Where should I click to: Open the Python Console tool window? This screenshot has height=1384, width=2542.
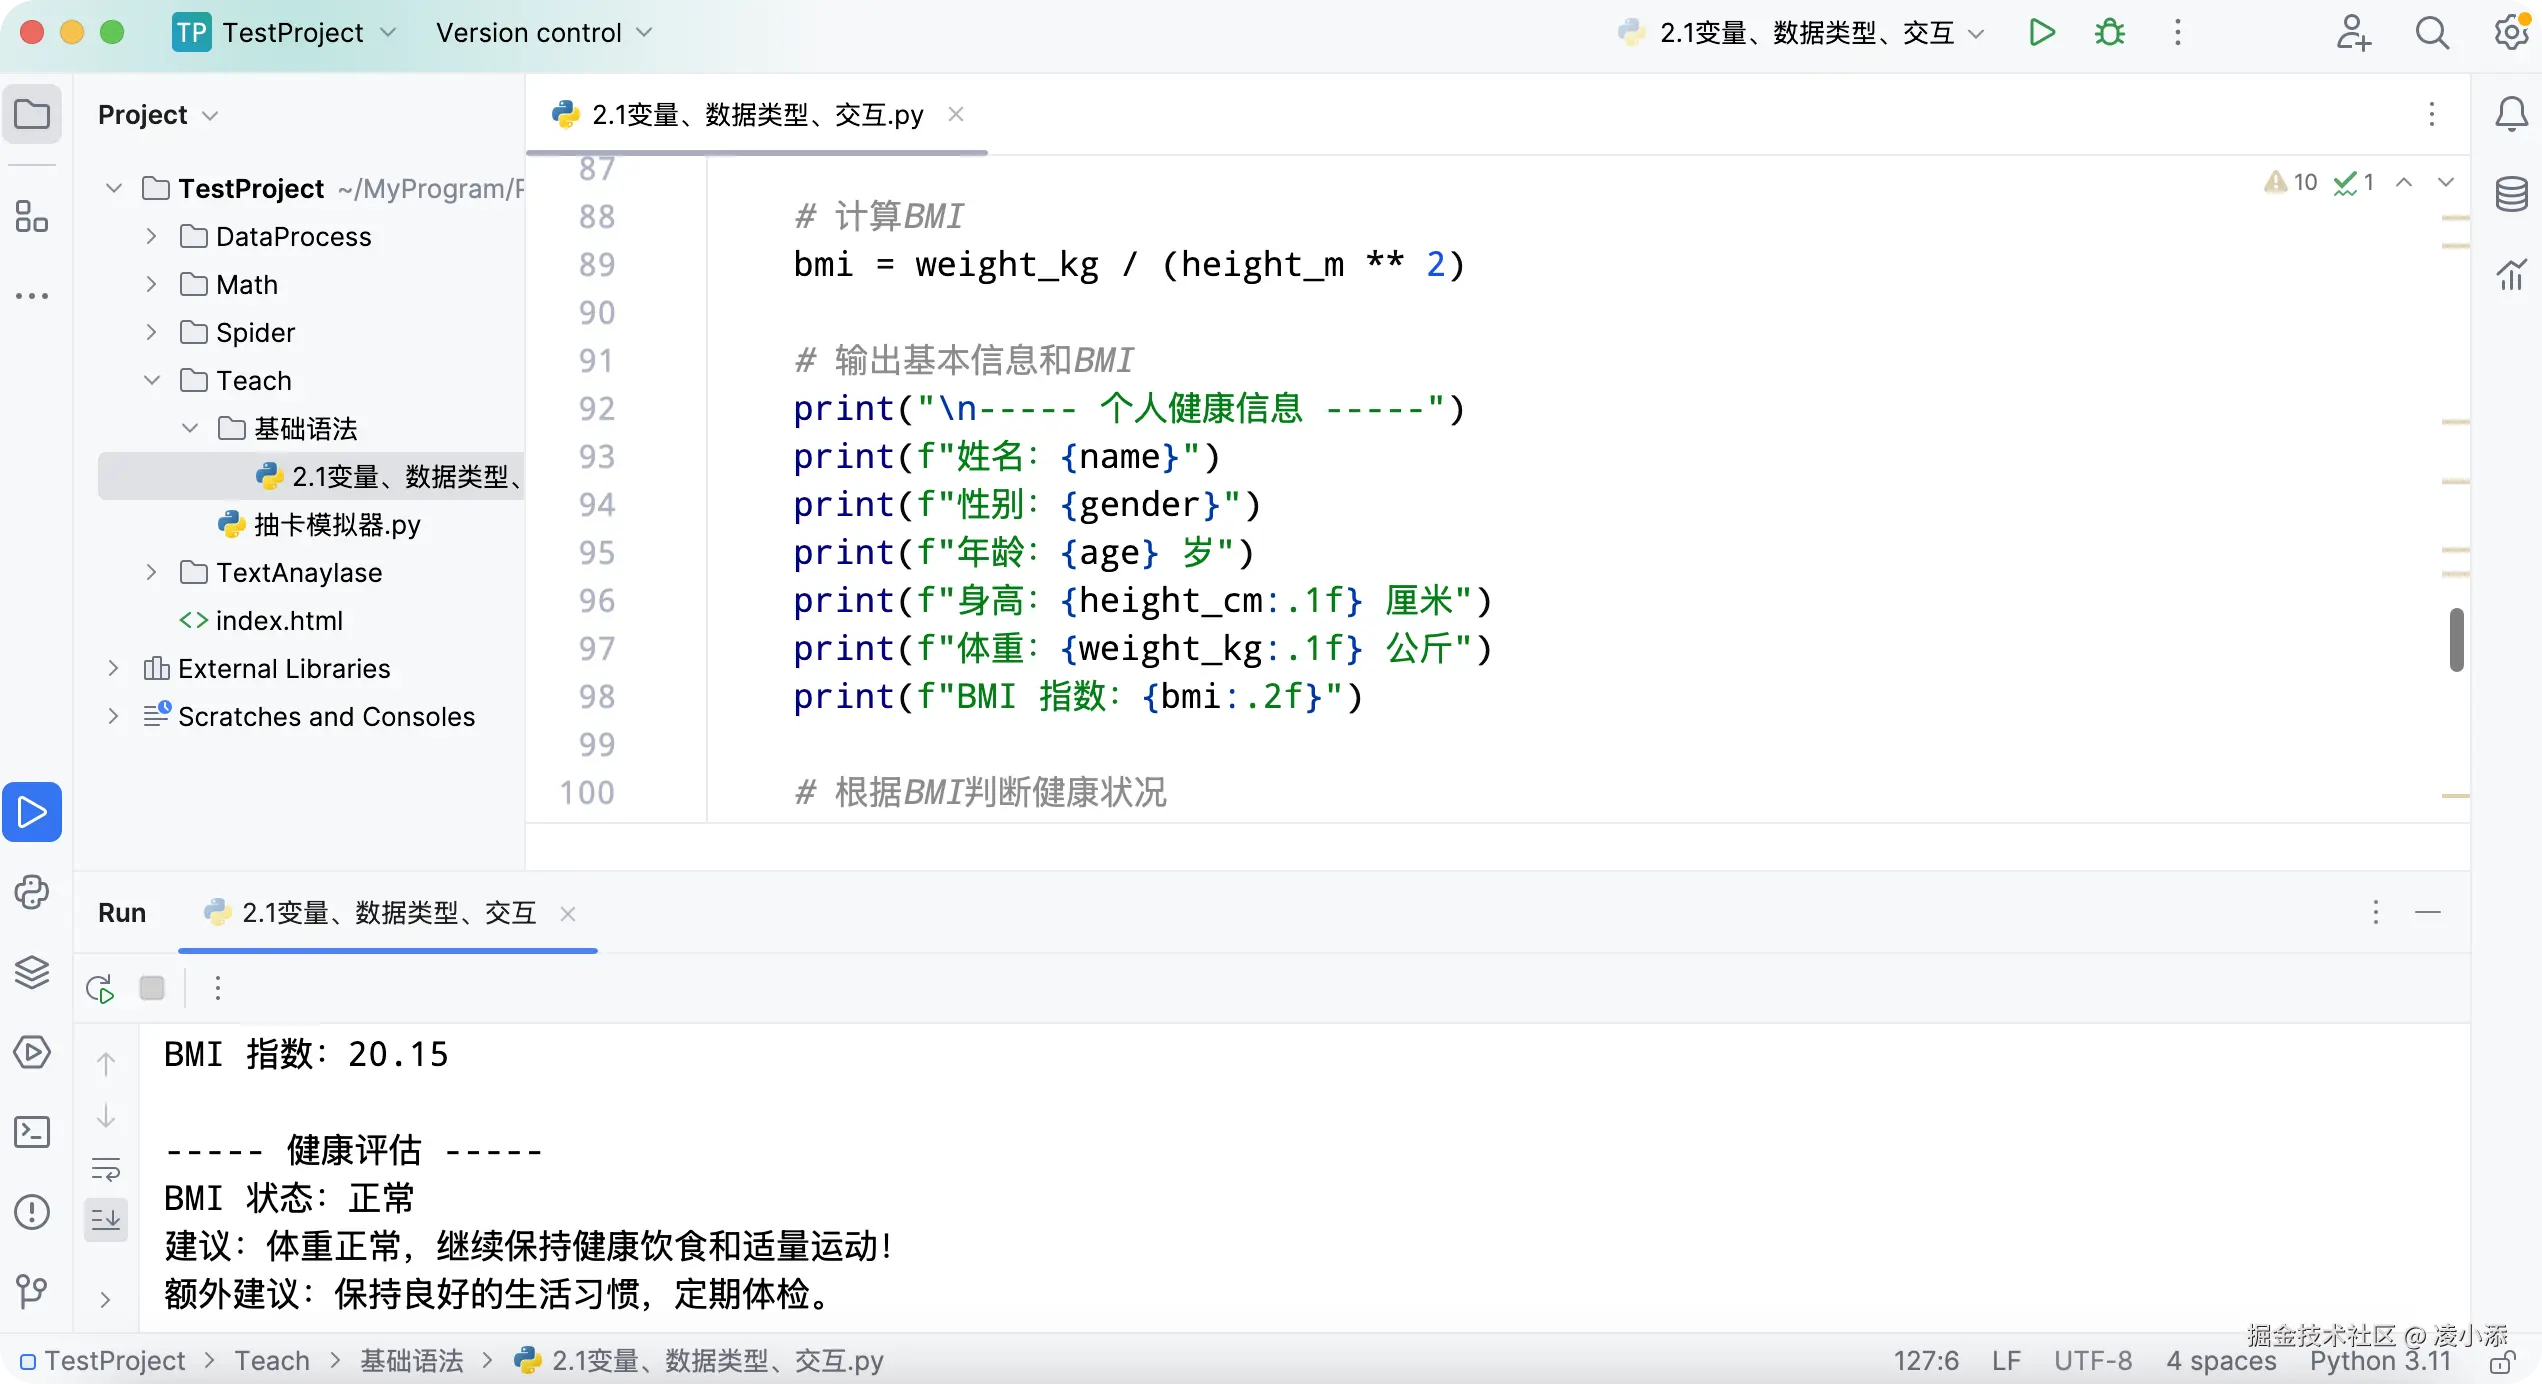coord(32,891)
